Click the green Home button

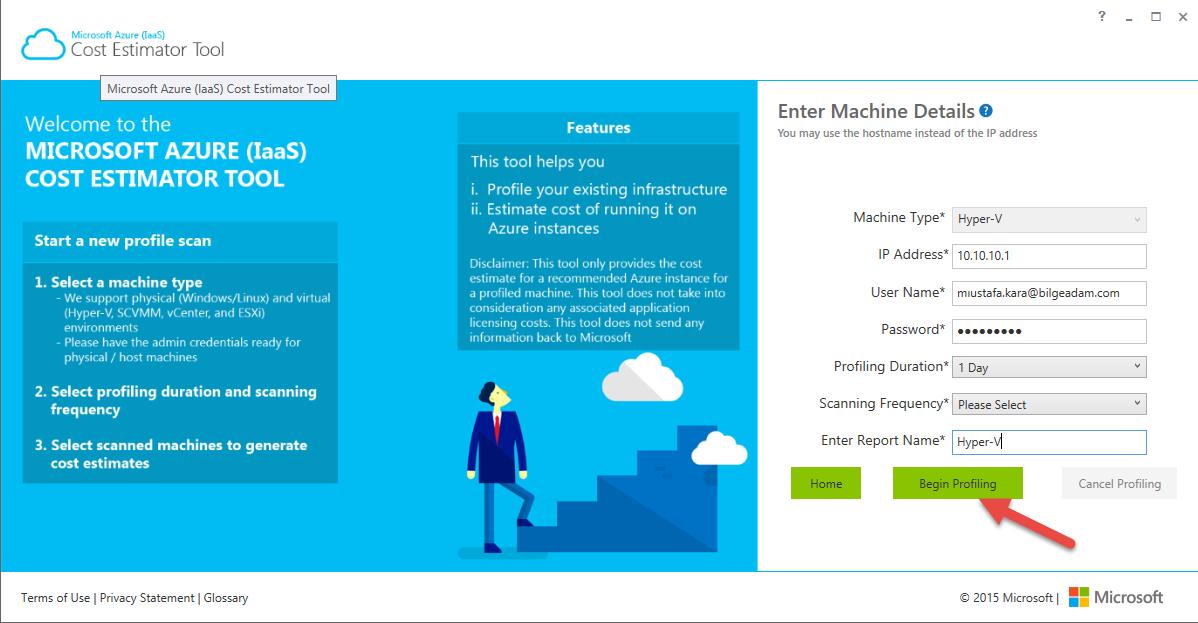[x=826, y=483]
